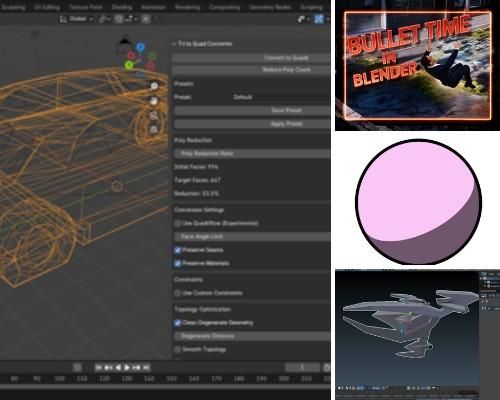This screenshot has width=500, height=400.
Task: Toggle the viewport overlays button
Action: pyautogui.click(x=319, y=19)
